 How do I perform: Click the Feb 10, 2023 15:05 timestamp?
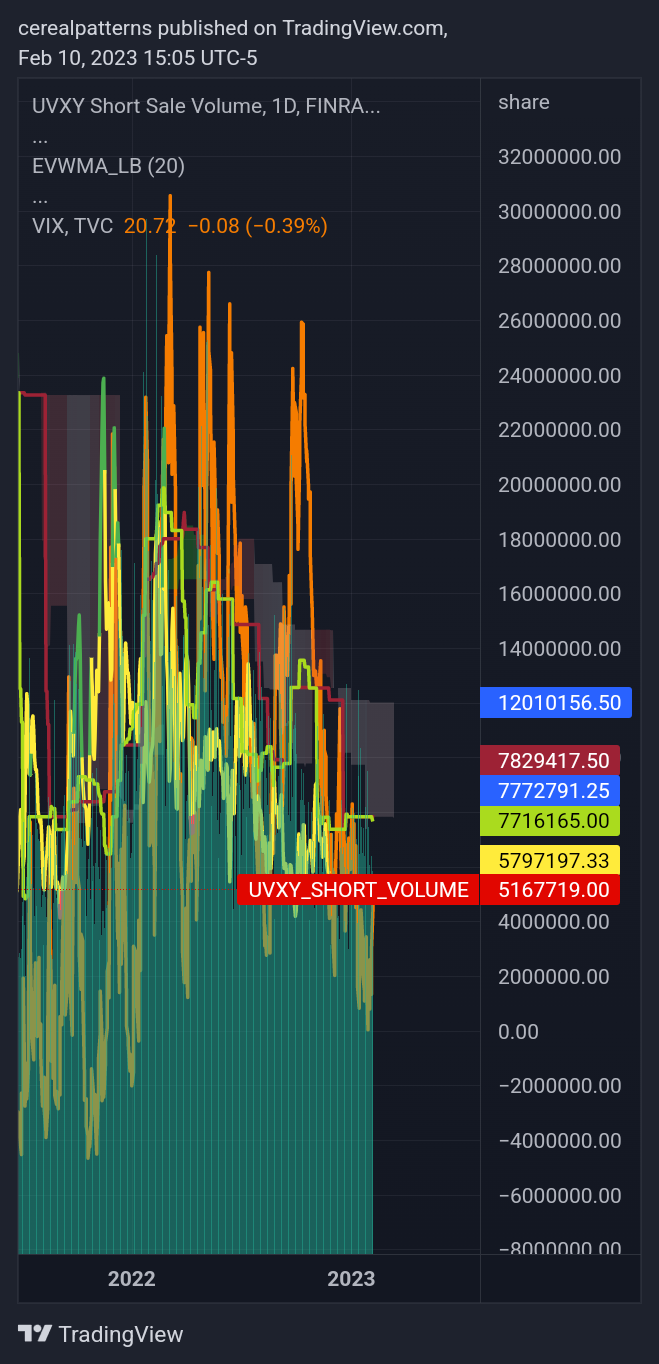(x=138, y=58)
